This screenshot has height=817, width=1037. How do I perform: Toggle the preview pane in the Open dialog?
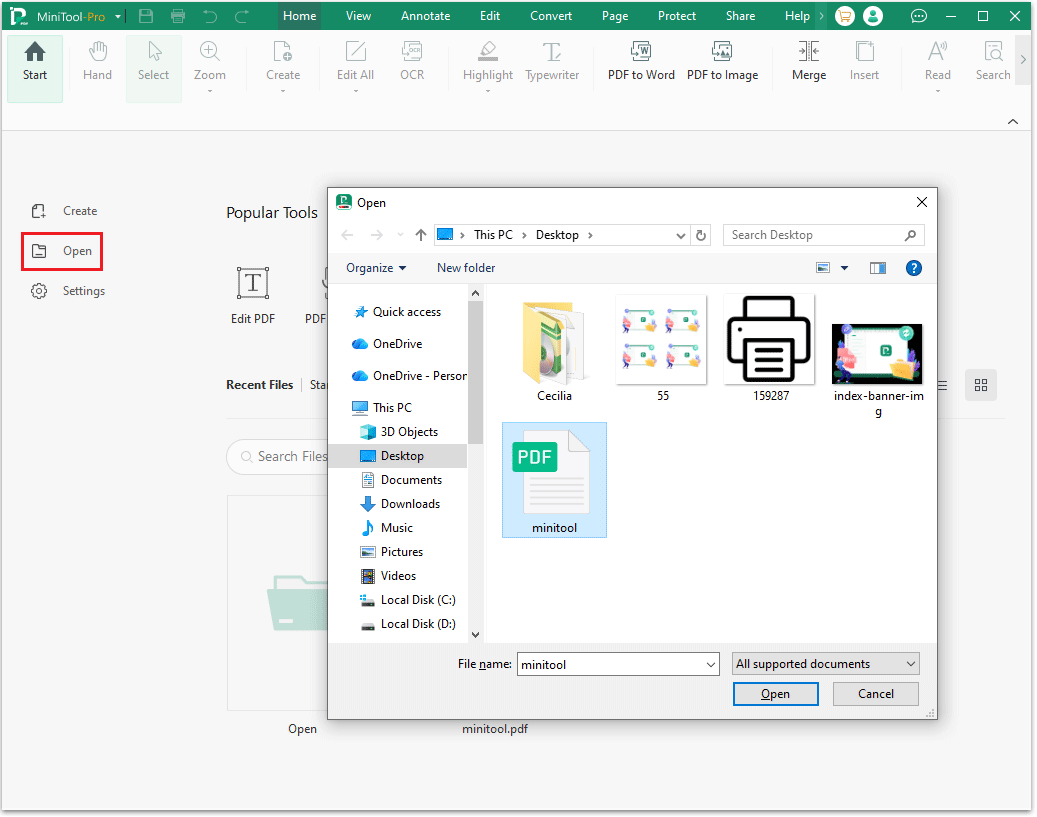tap(878, 267)
